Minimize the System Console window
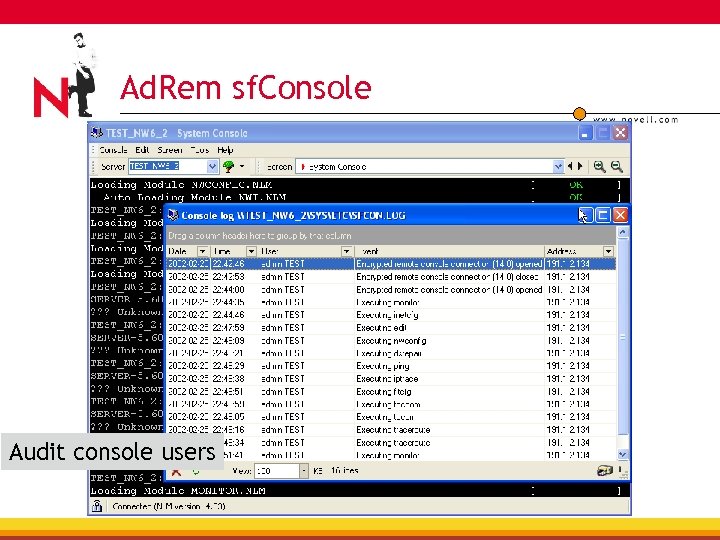Viewport: 720px width, 540px height. coord(585,133)
